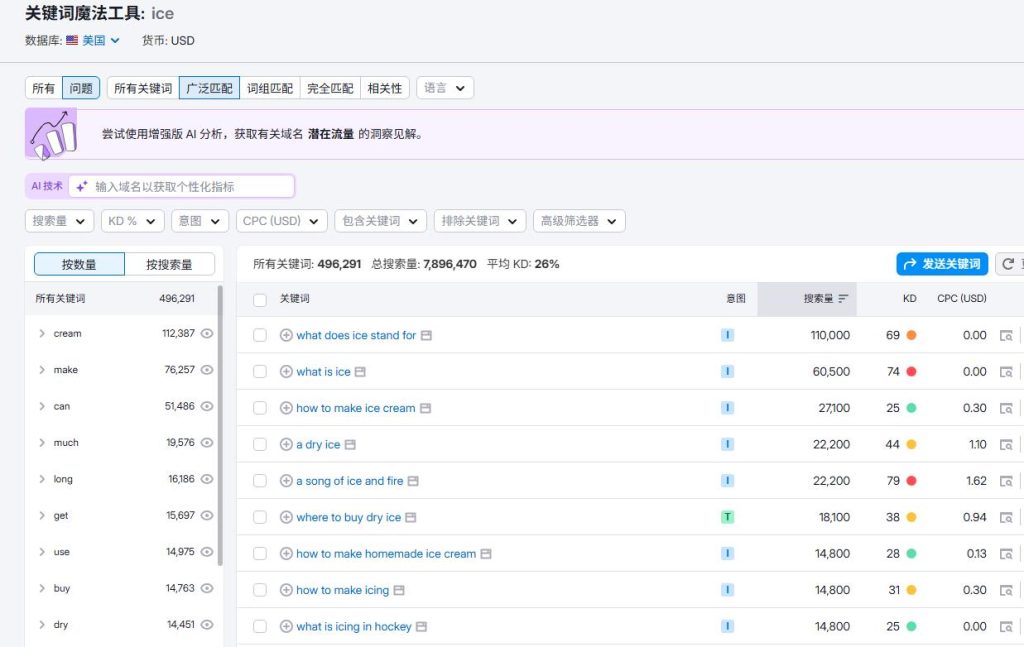Click the plus icon beside 'what is ice'
1024x647 pixels.
(286, 372)
